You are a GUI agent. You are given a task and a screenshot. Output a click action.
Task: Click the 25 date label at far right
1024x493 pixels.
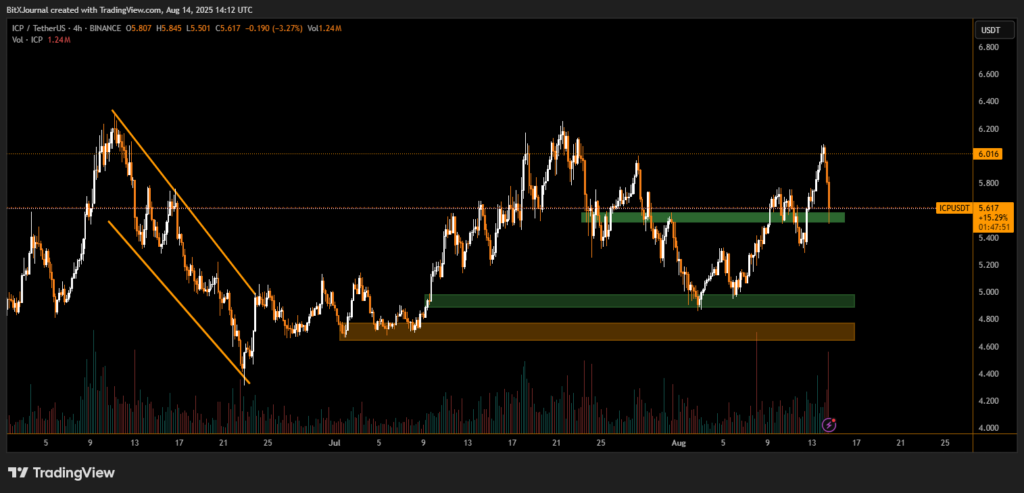click(x=946, y=440)
